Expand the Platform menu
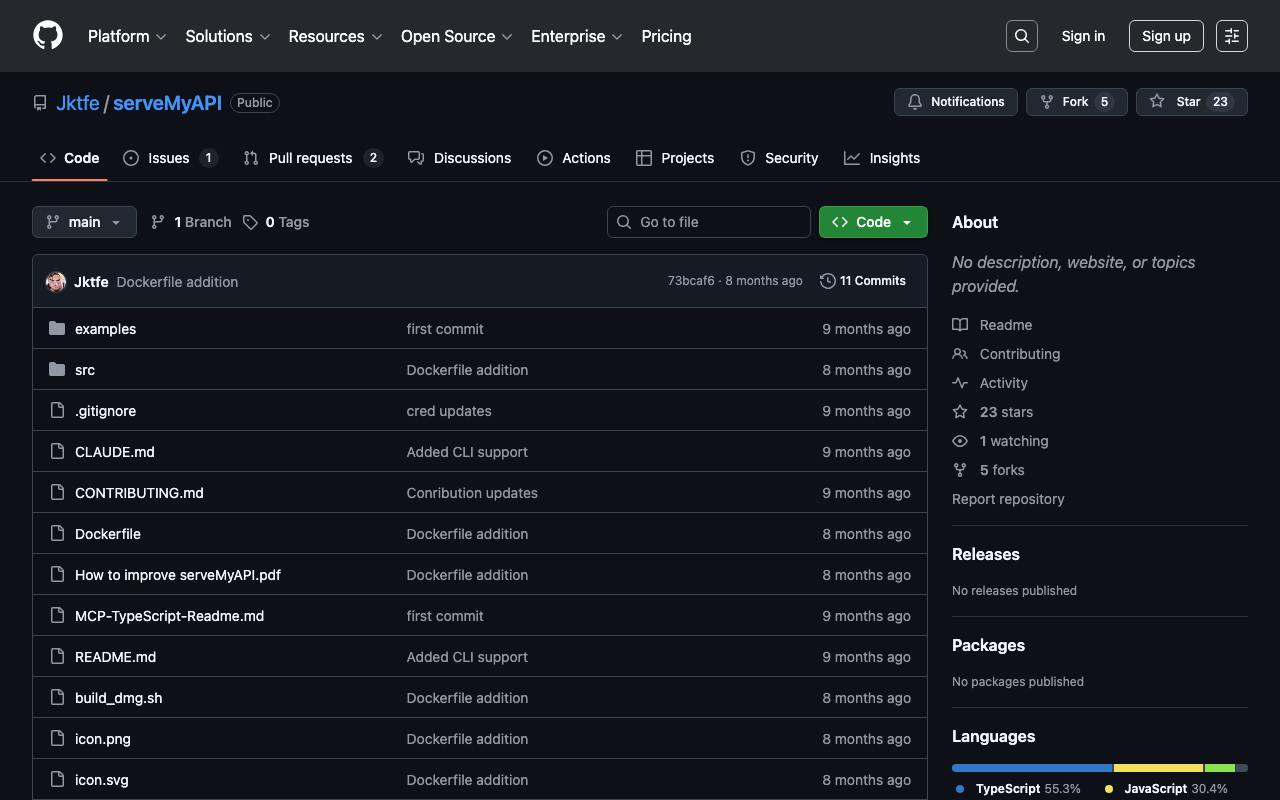1280x800 pixels. [127, 36]
